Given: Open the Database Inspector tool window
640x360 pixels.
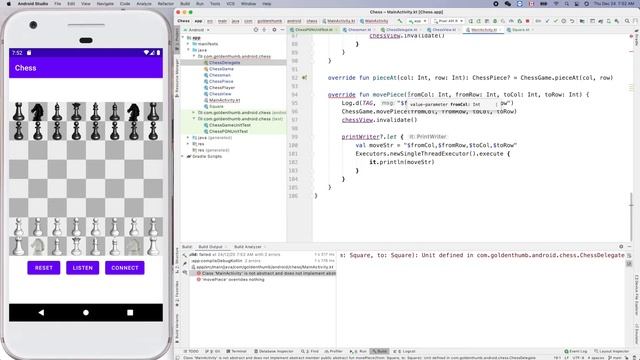Looking at the screenshot, I should 274,351.
